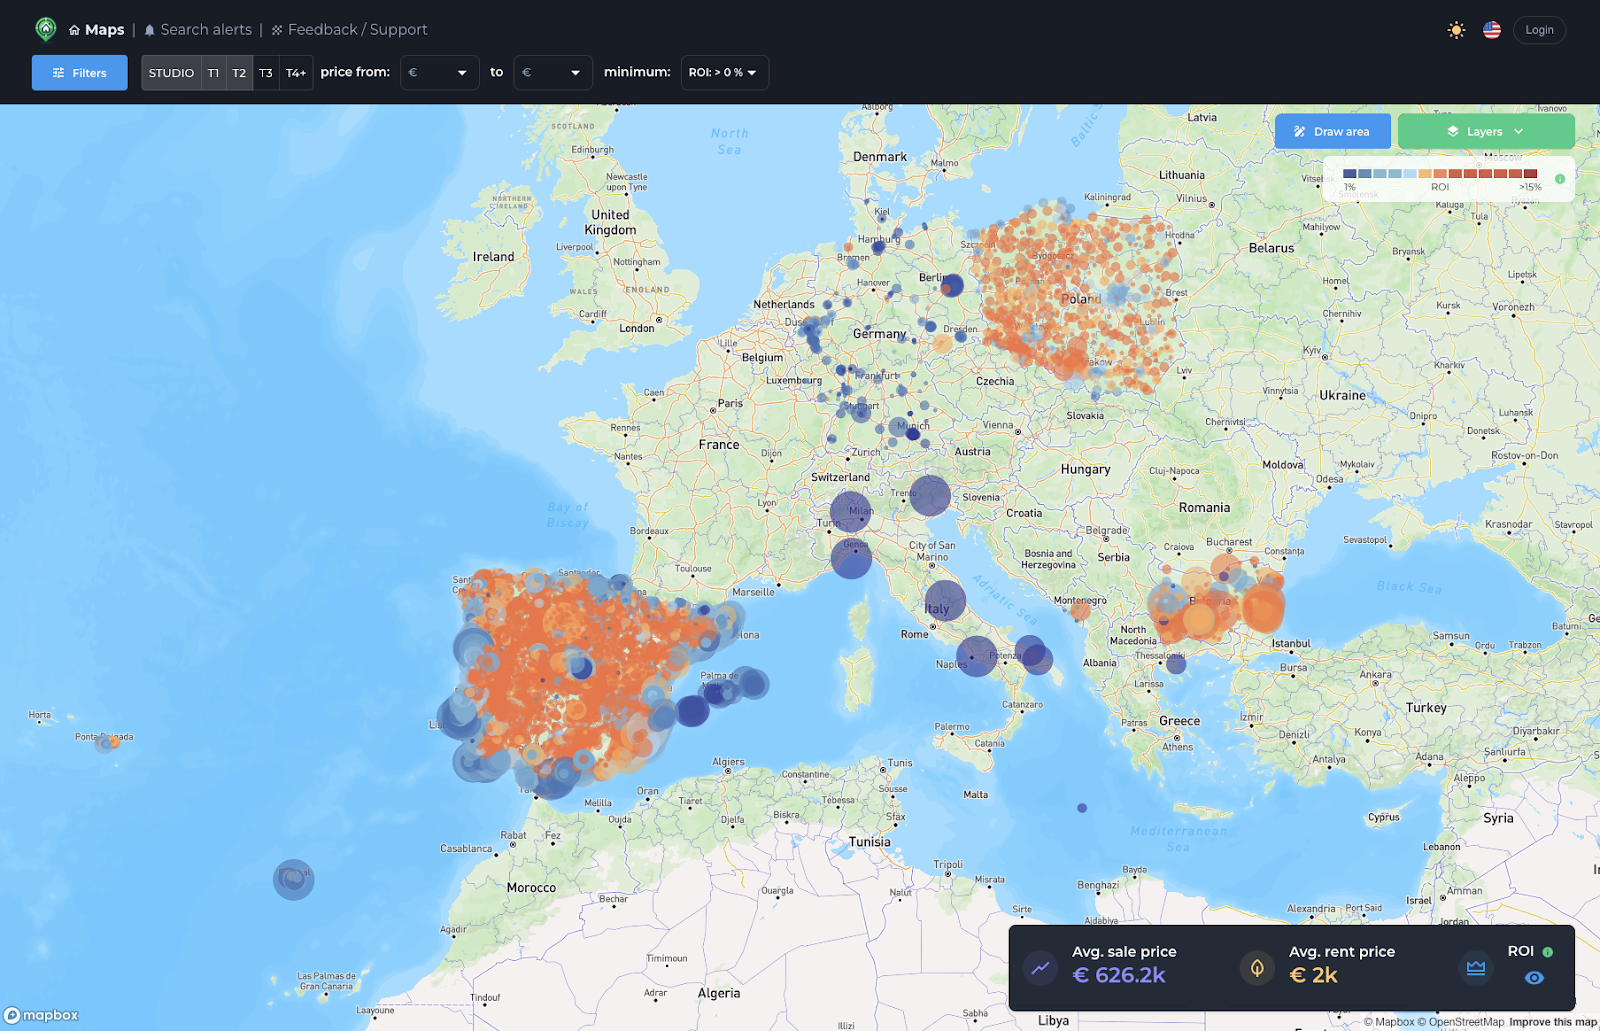The height and width of the screenshot is (1031, 1600).
Task: Click the light yellow-orange legend swatch
Action: point(1425,174)
